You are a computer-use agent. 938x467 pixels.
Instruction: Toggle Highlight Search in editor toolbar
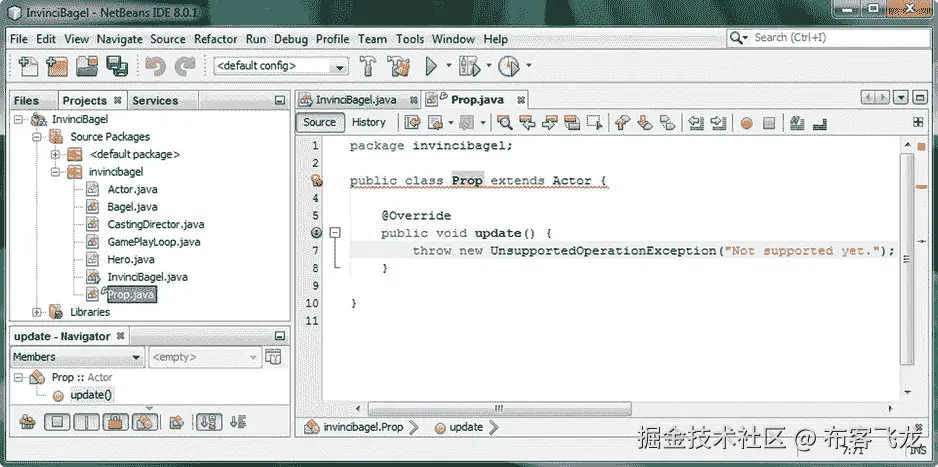[x=572, y=123]
